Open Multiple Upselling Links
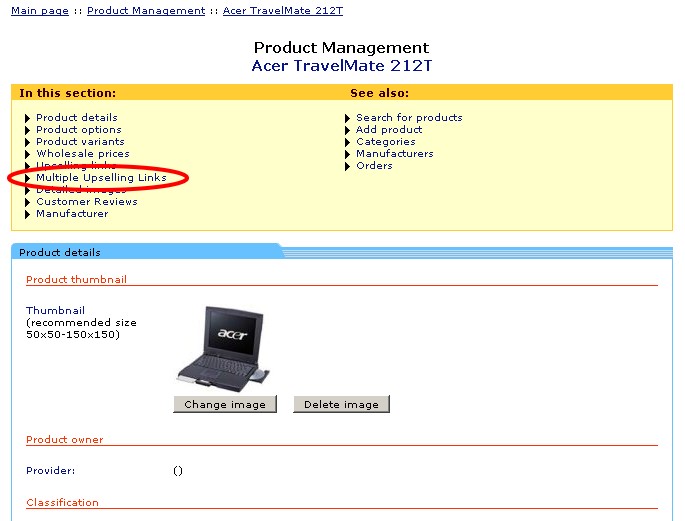The height and width of the screenshot is (521, 685). pyautogui.click(x=101, y=178)
